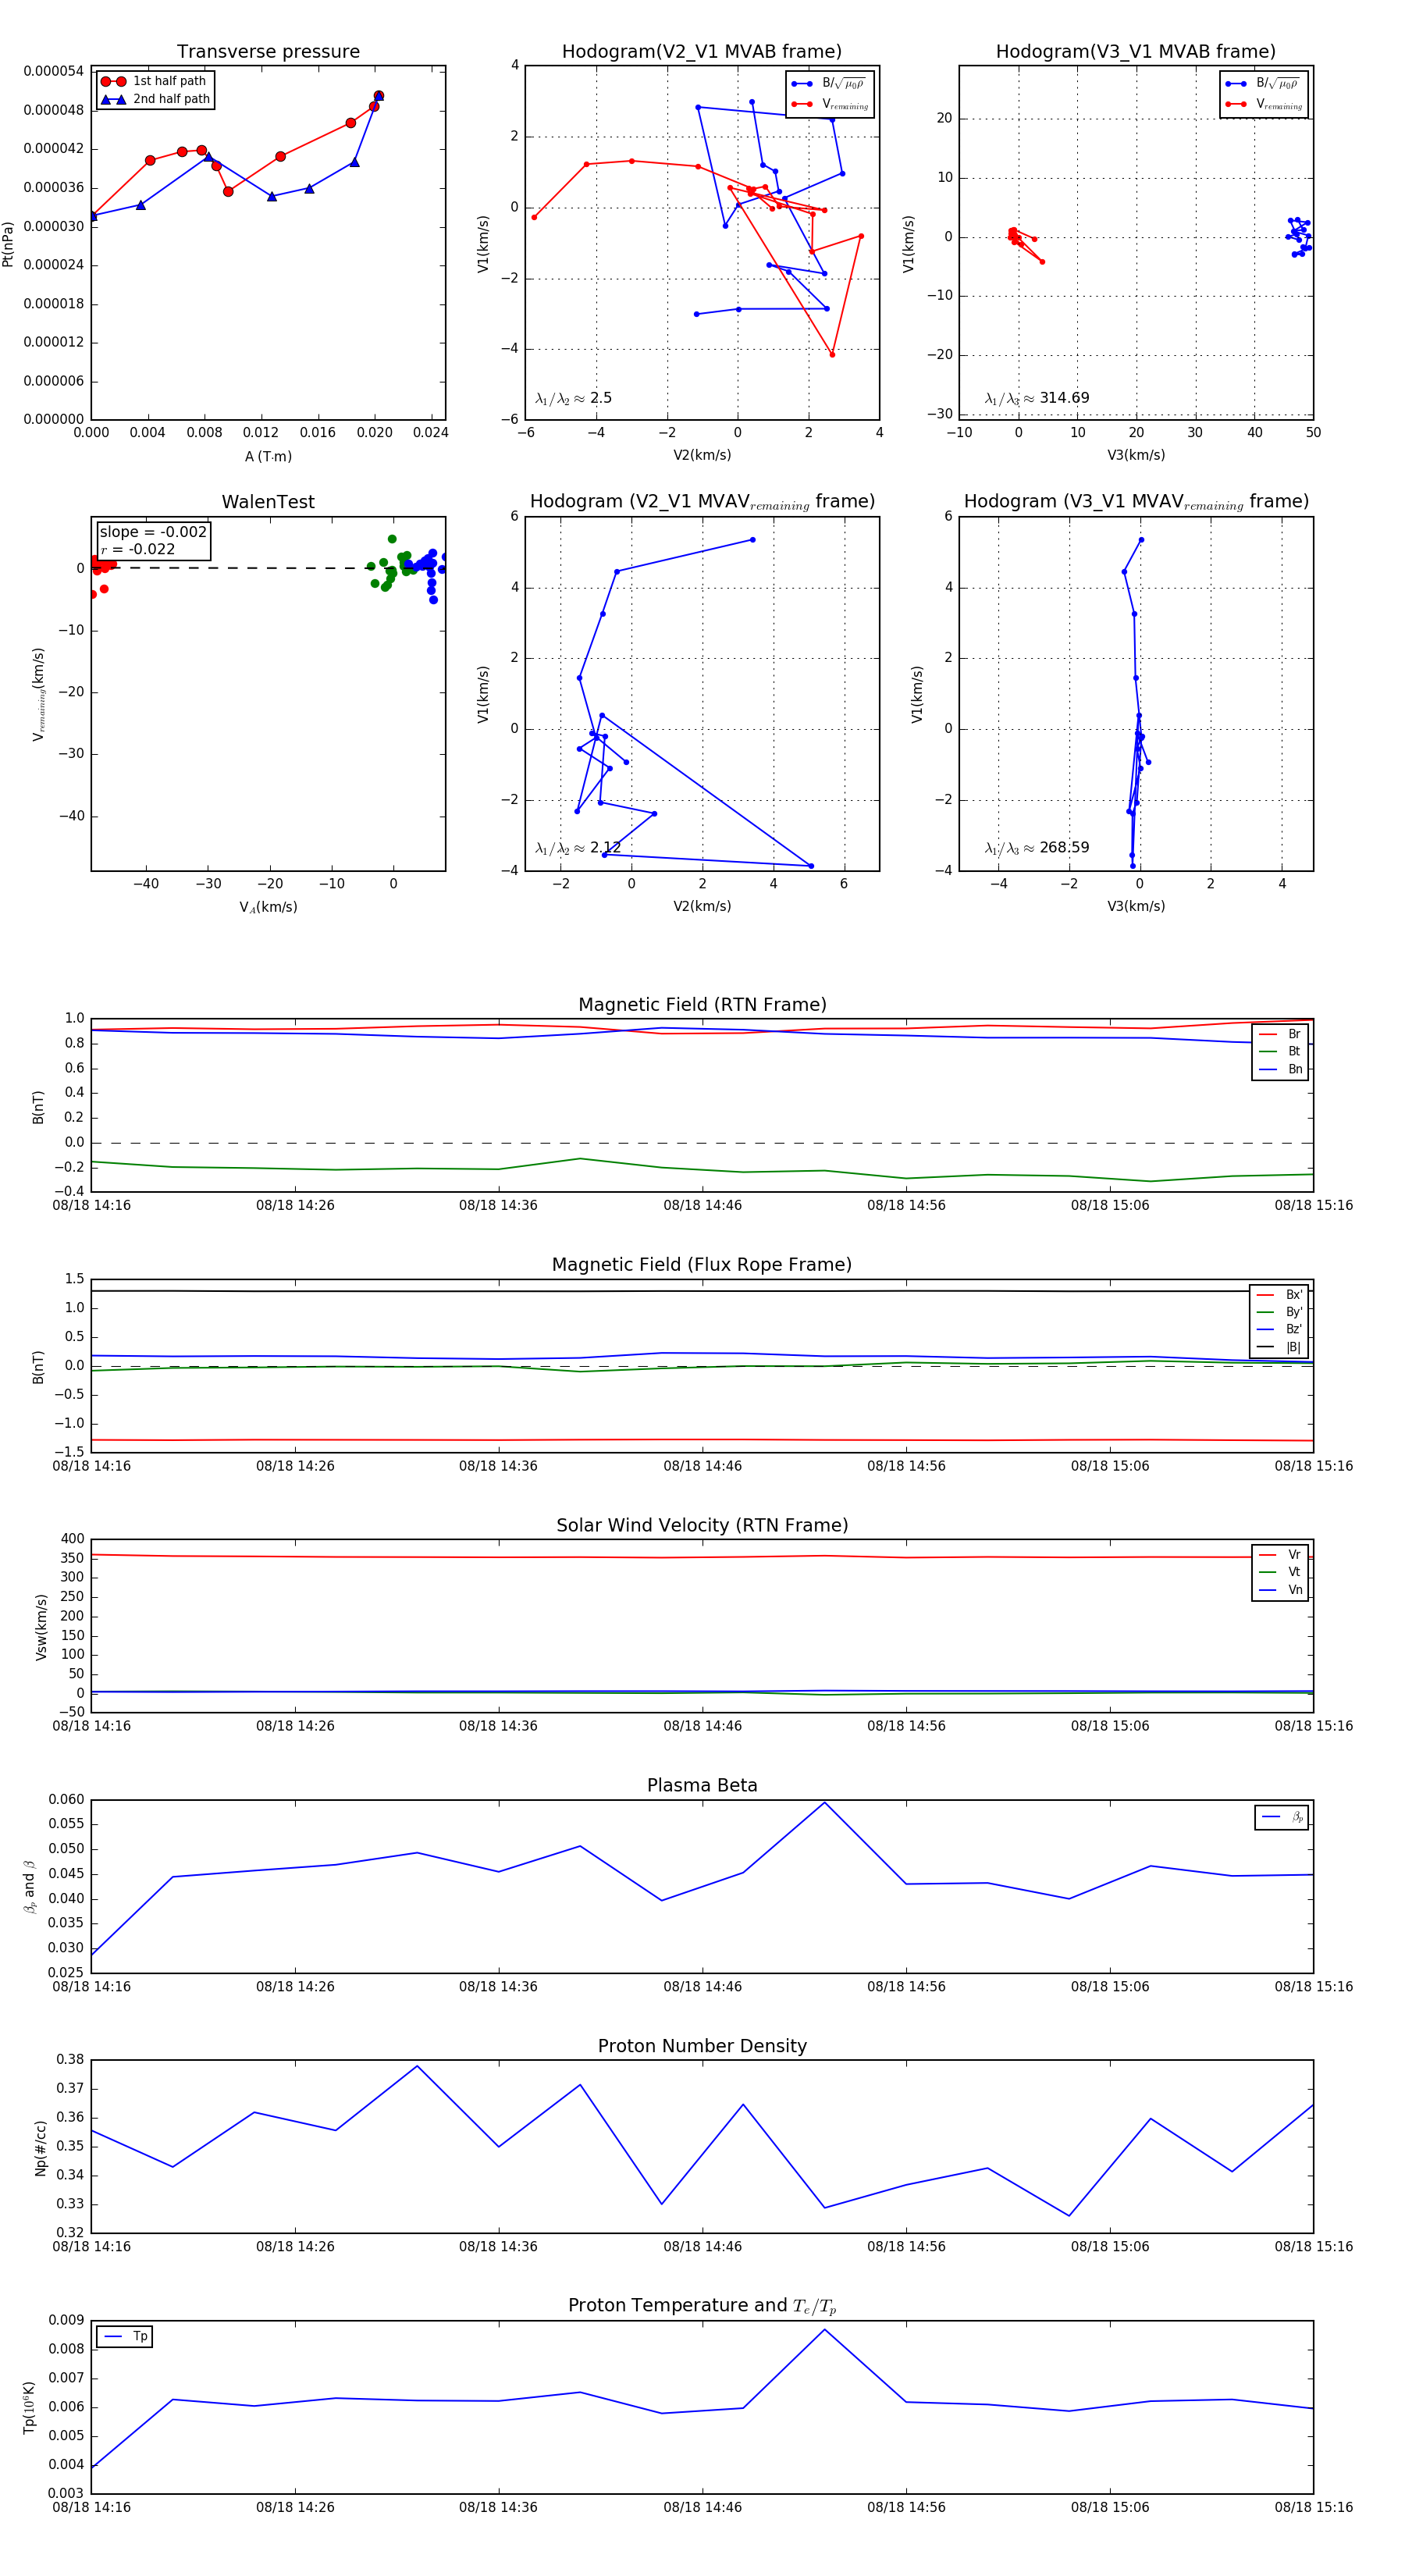Screen dimensions: 1405x2576
Task: Select the 0.000054 tick on Transverse pressure
Action: [x=54, y=71]
